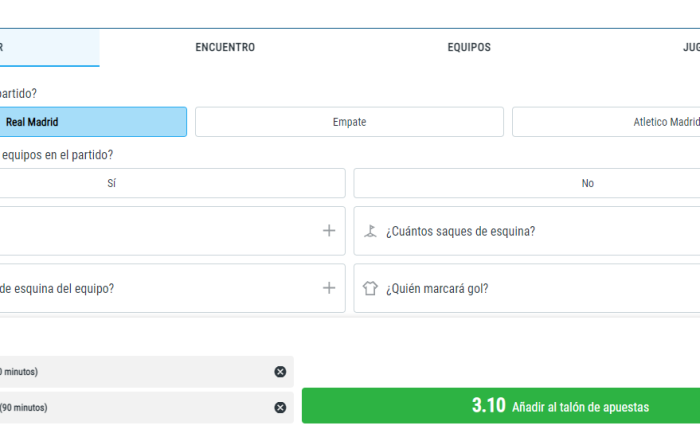Toggle the Real Madrid winner option
The image size is (700, 441).
pyautogui.click(x=93, y=122)
